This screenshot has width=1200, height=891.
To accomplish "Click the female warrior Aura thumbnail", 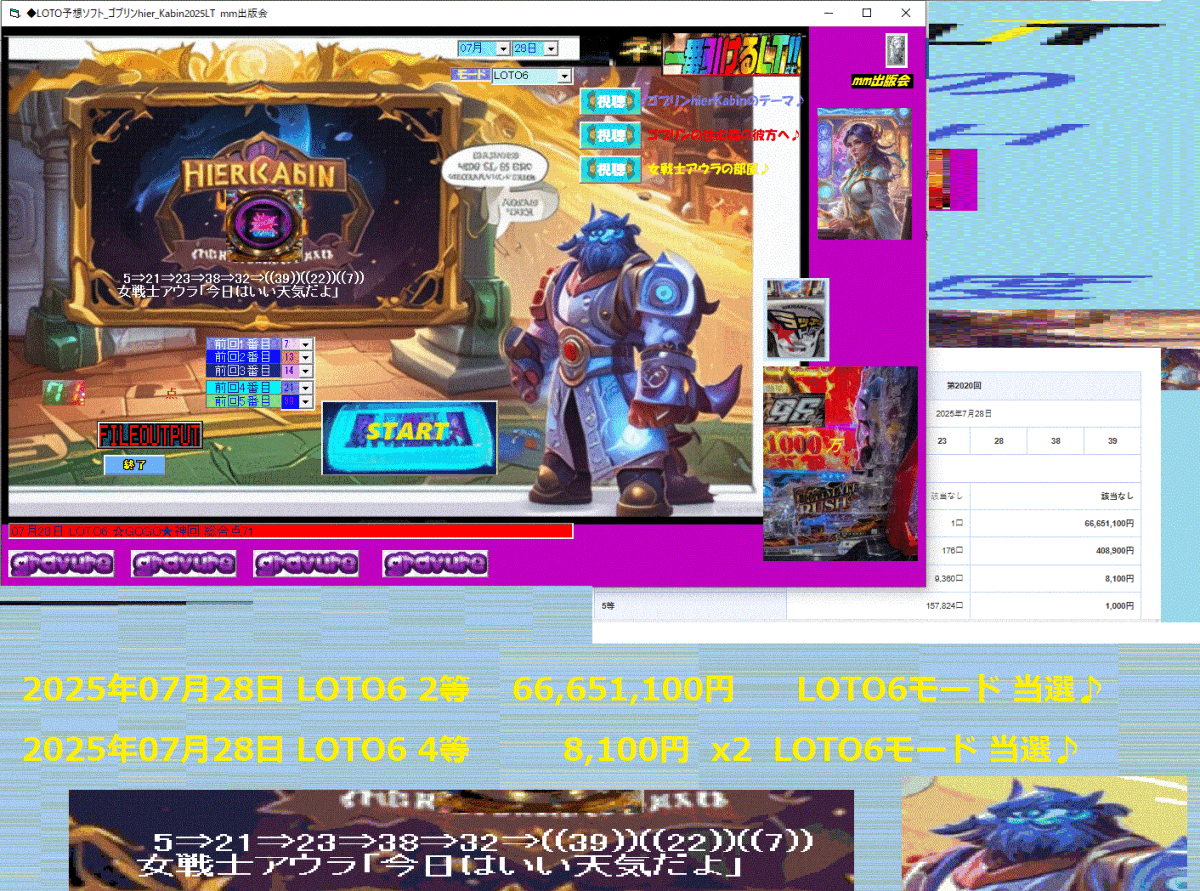I will tap(864, 174).
